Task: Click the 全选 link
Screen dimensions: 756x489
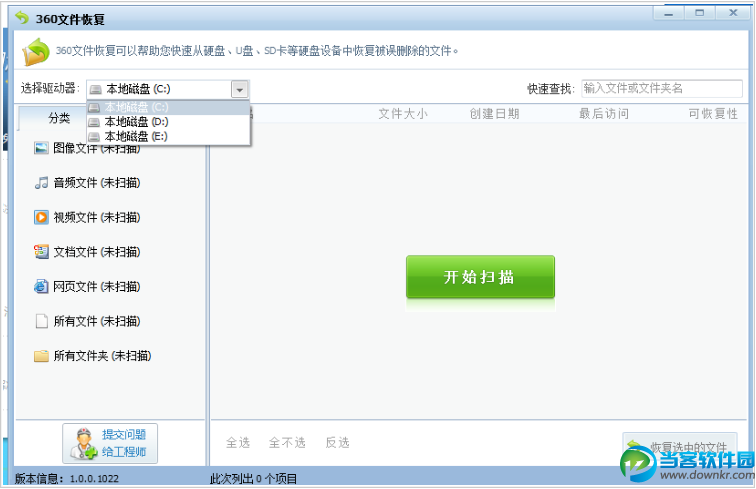Action: (x=238, y=443)
